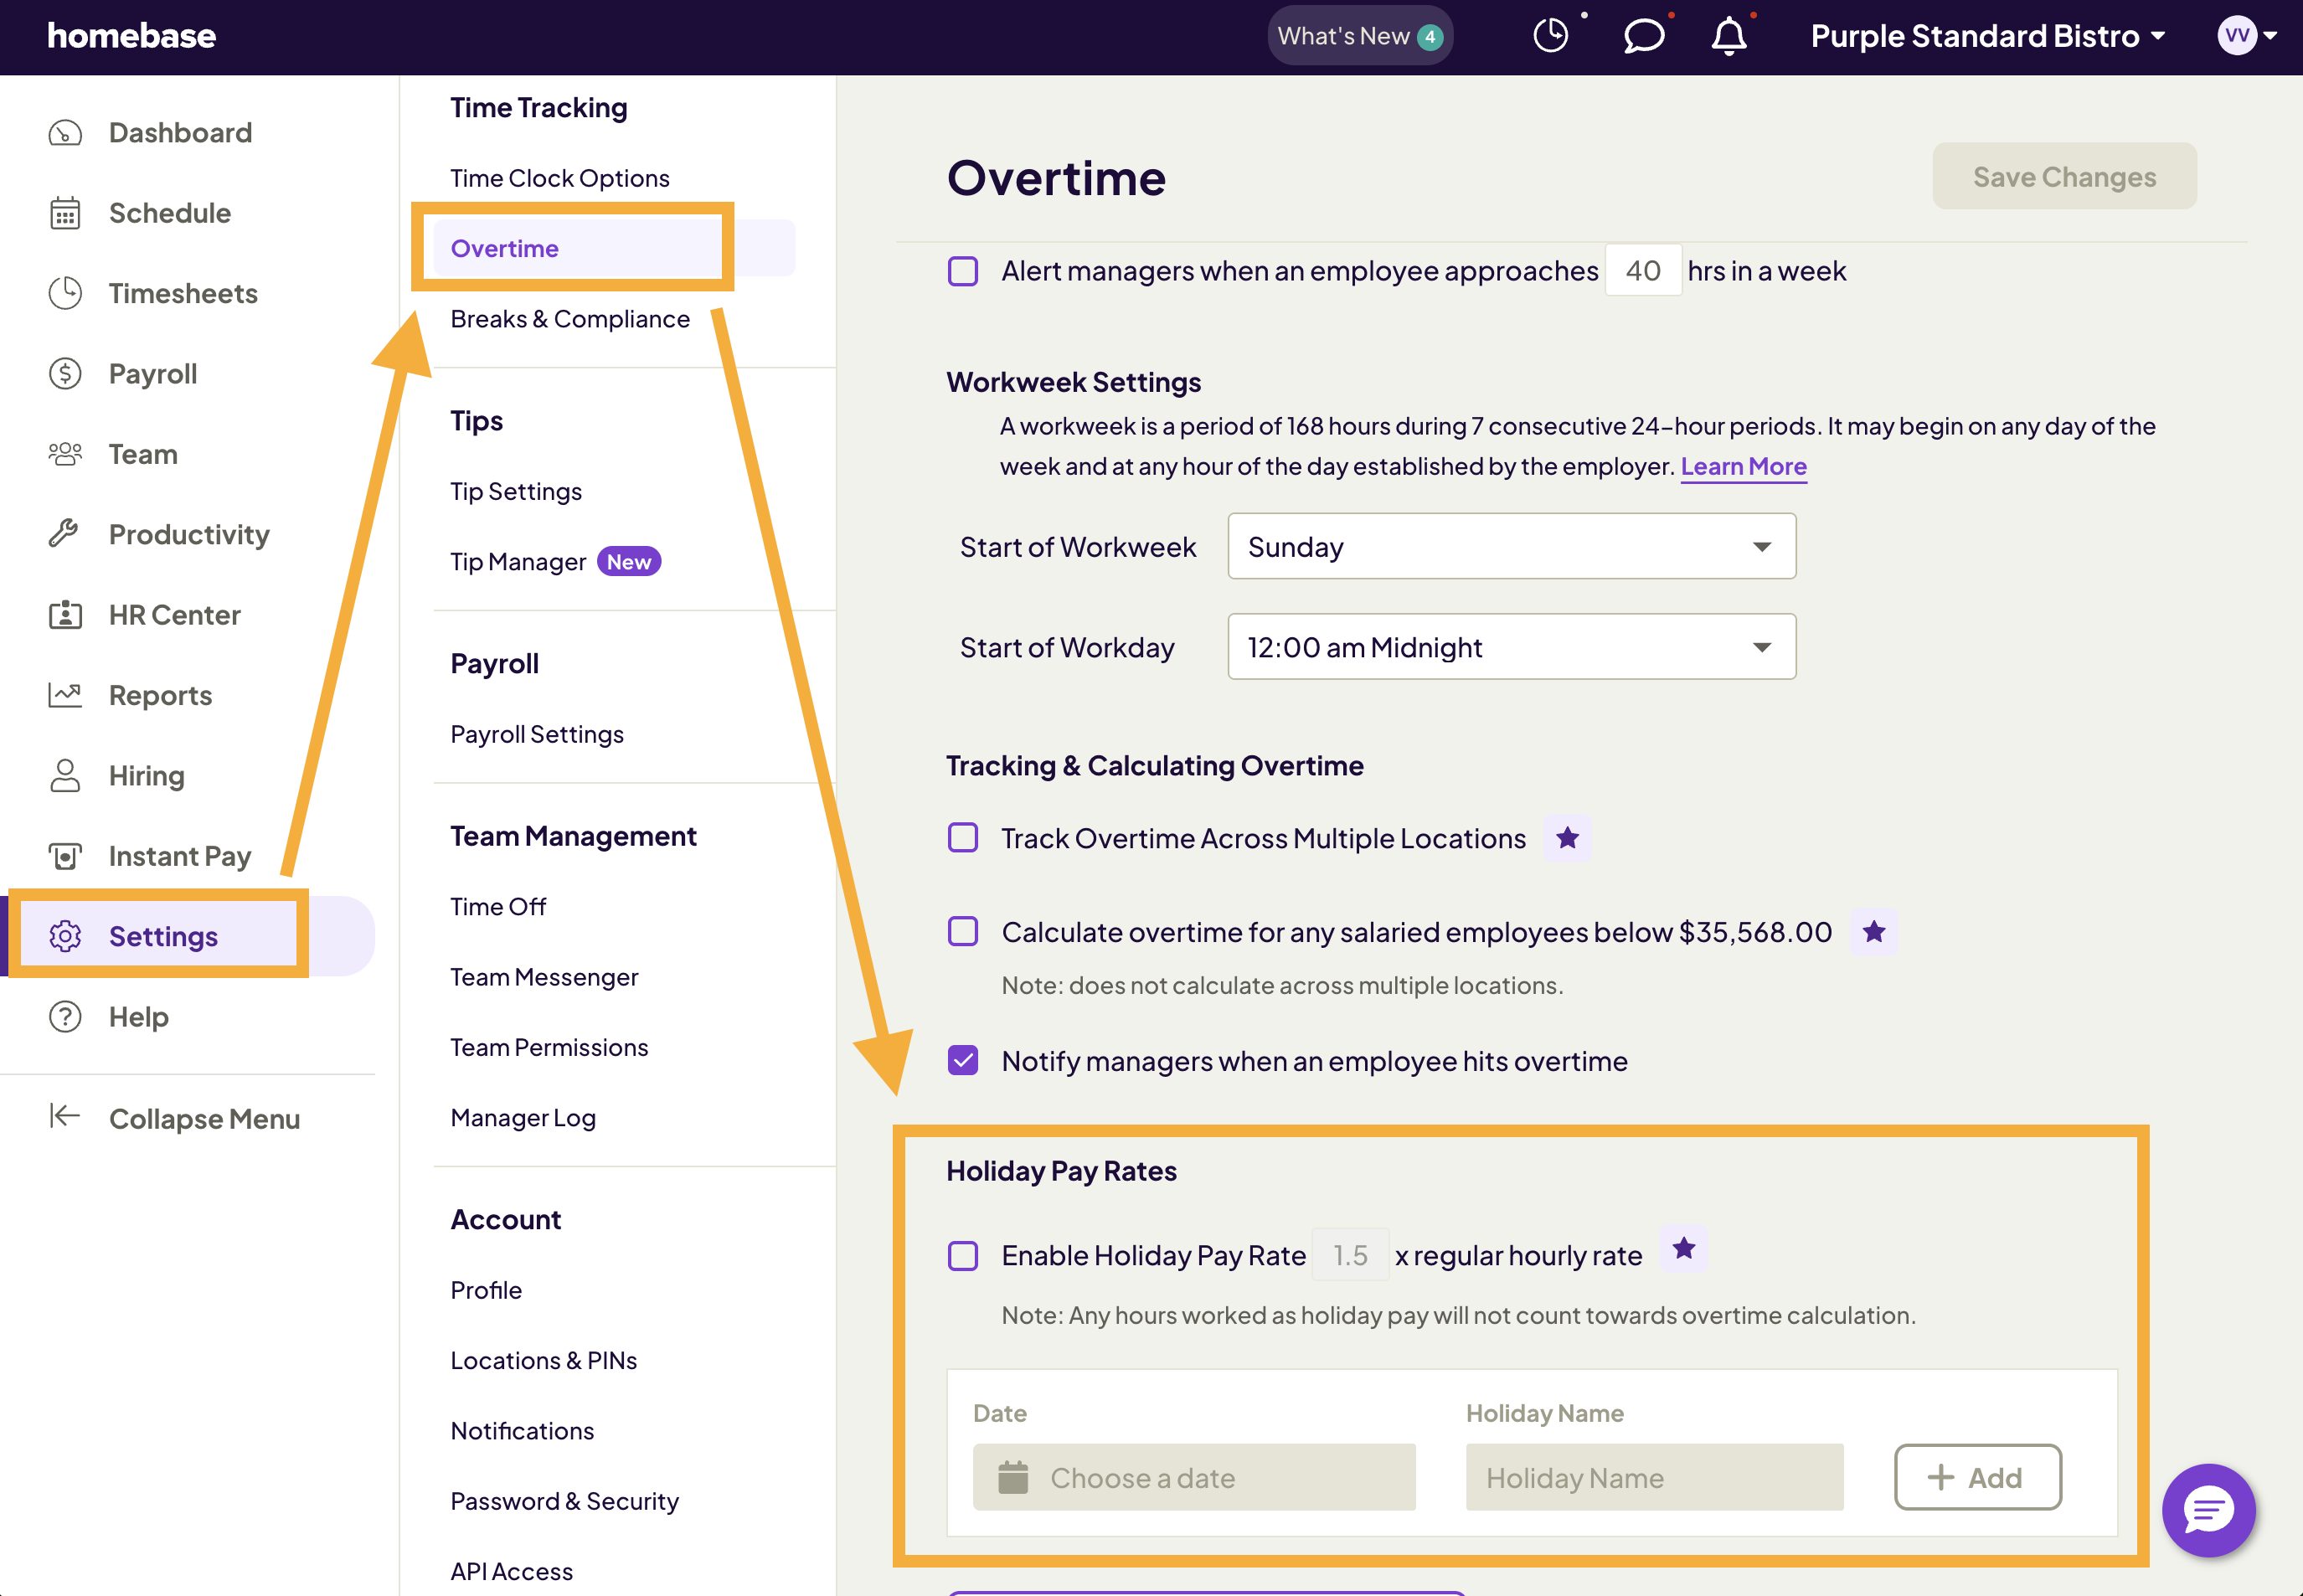This screenshot has height=1596, width=2303.
Task: Open Start of Workweek dropdown
Action: coord(1511,546)
